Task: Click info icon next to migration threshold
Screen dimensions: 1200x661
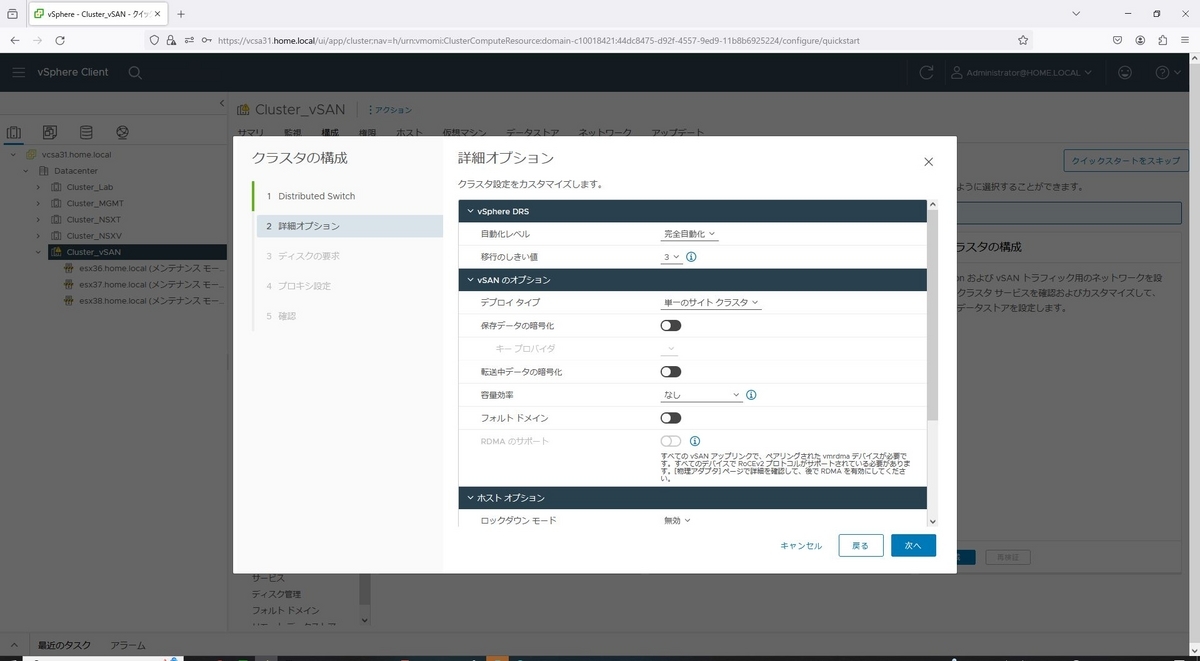Action: pos(691,257)
